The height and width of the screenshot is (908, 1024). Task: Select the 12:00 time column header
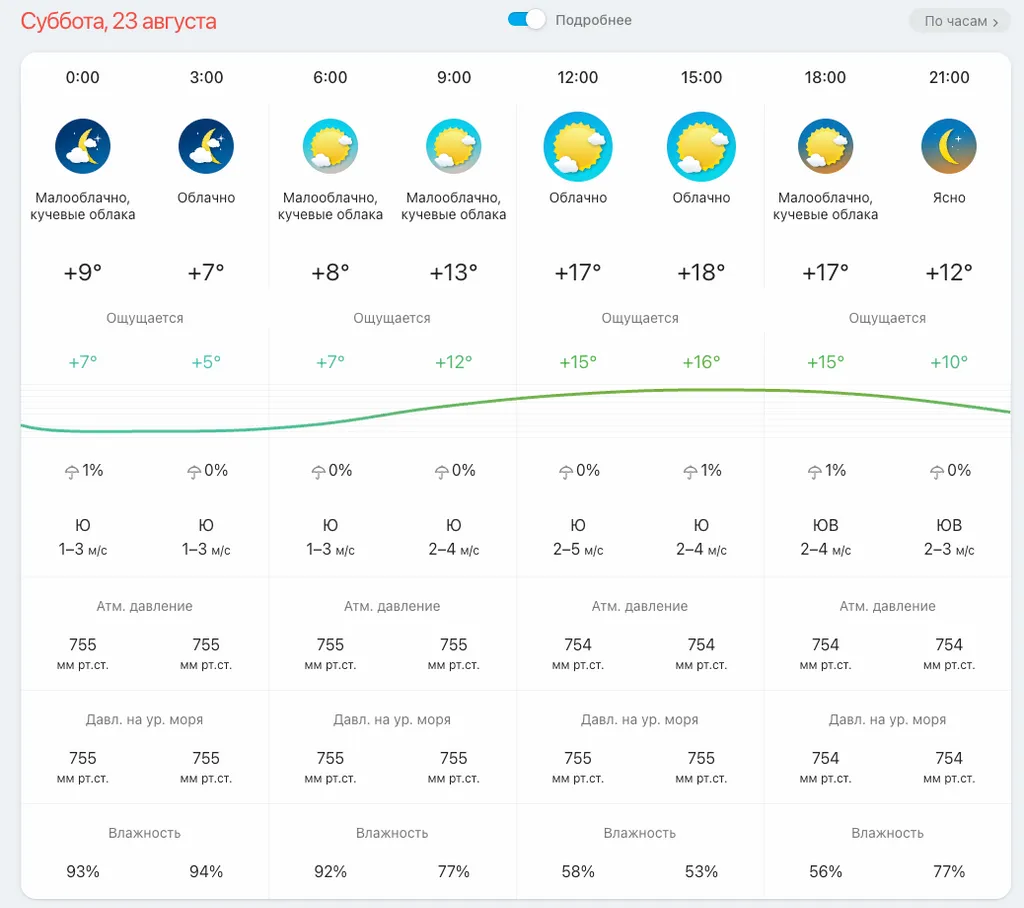(577, 78)
